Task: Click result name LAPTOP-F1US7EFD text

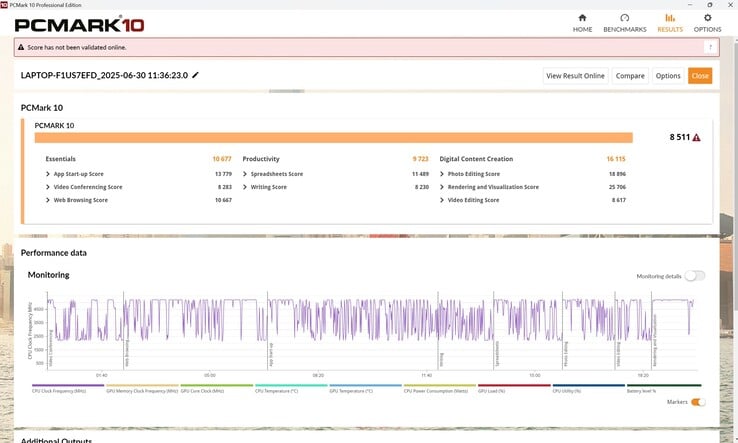Action: pos(104,75)
